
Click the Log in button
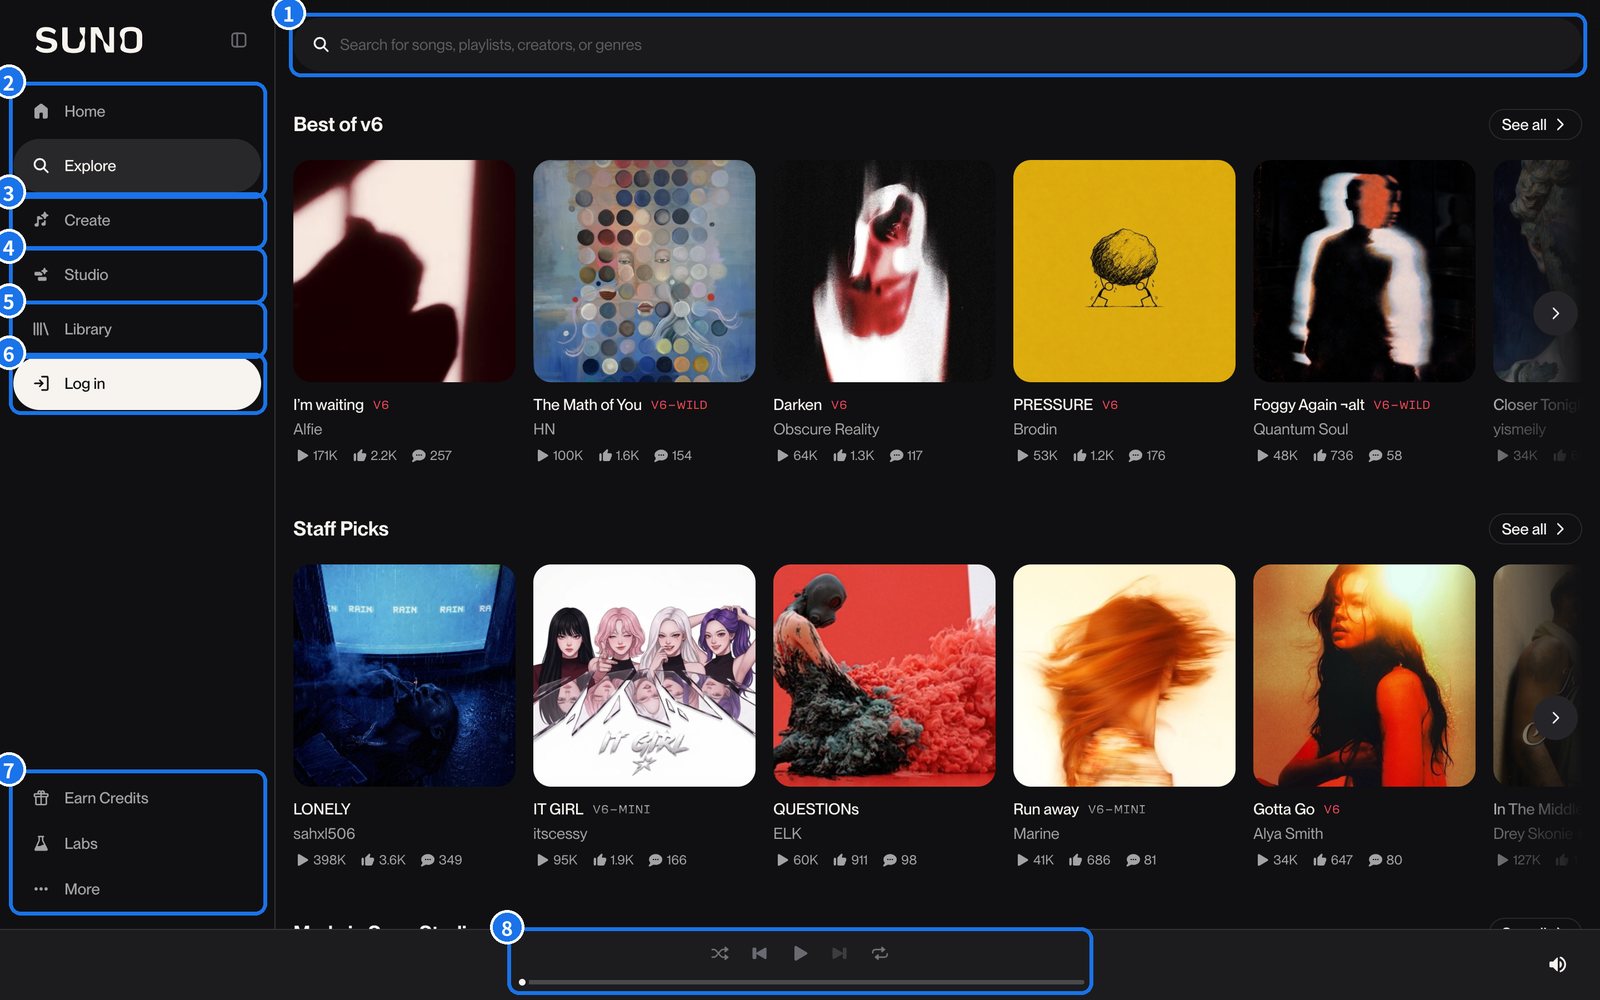coord(137,383)
